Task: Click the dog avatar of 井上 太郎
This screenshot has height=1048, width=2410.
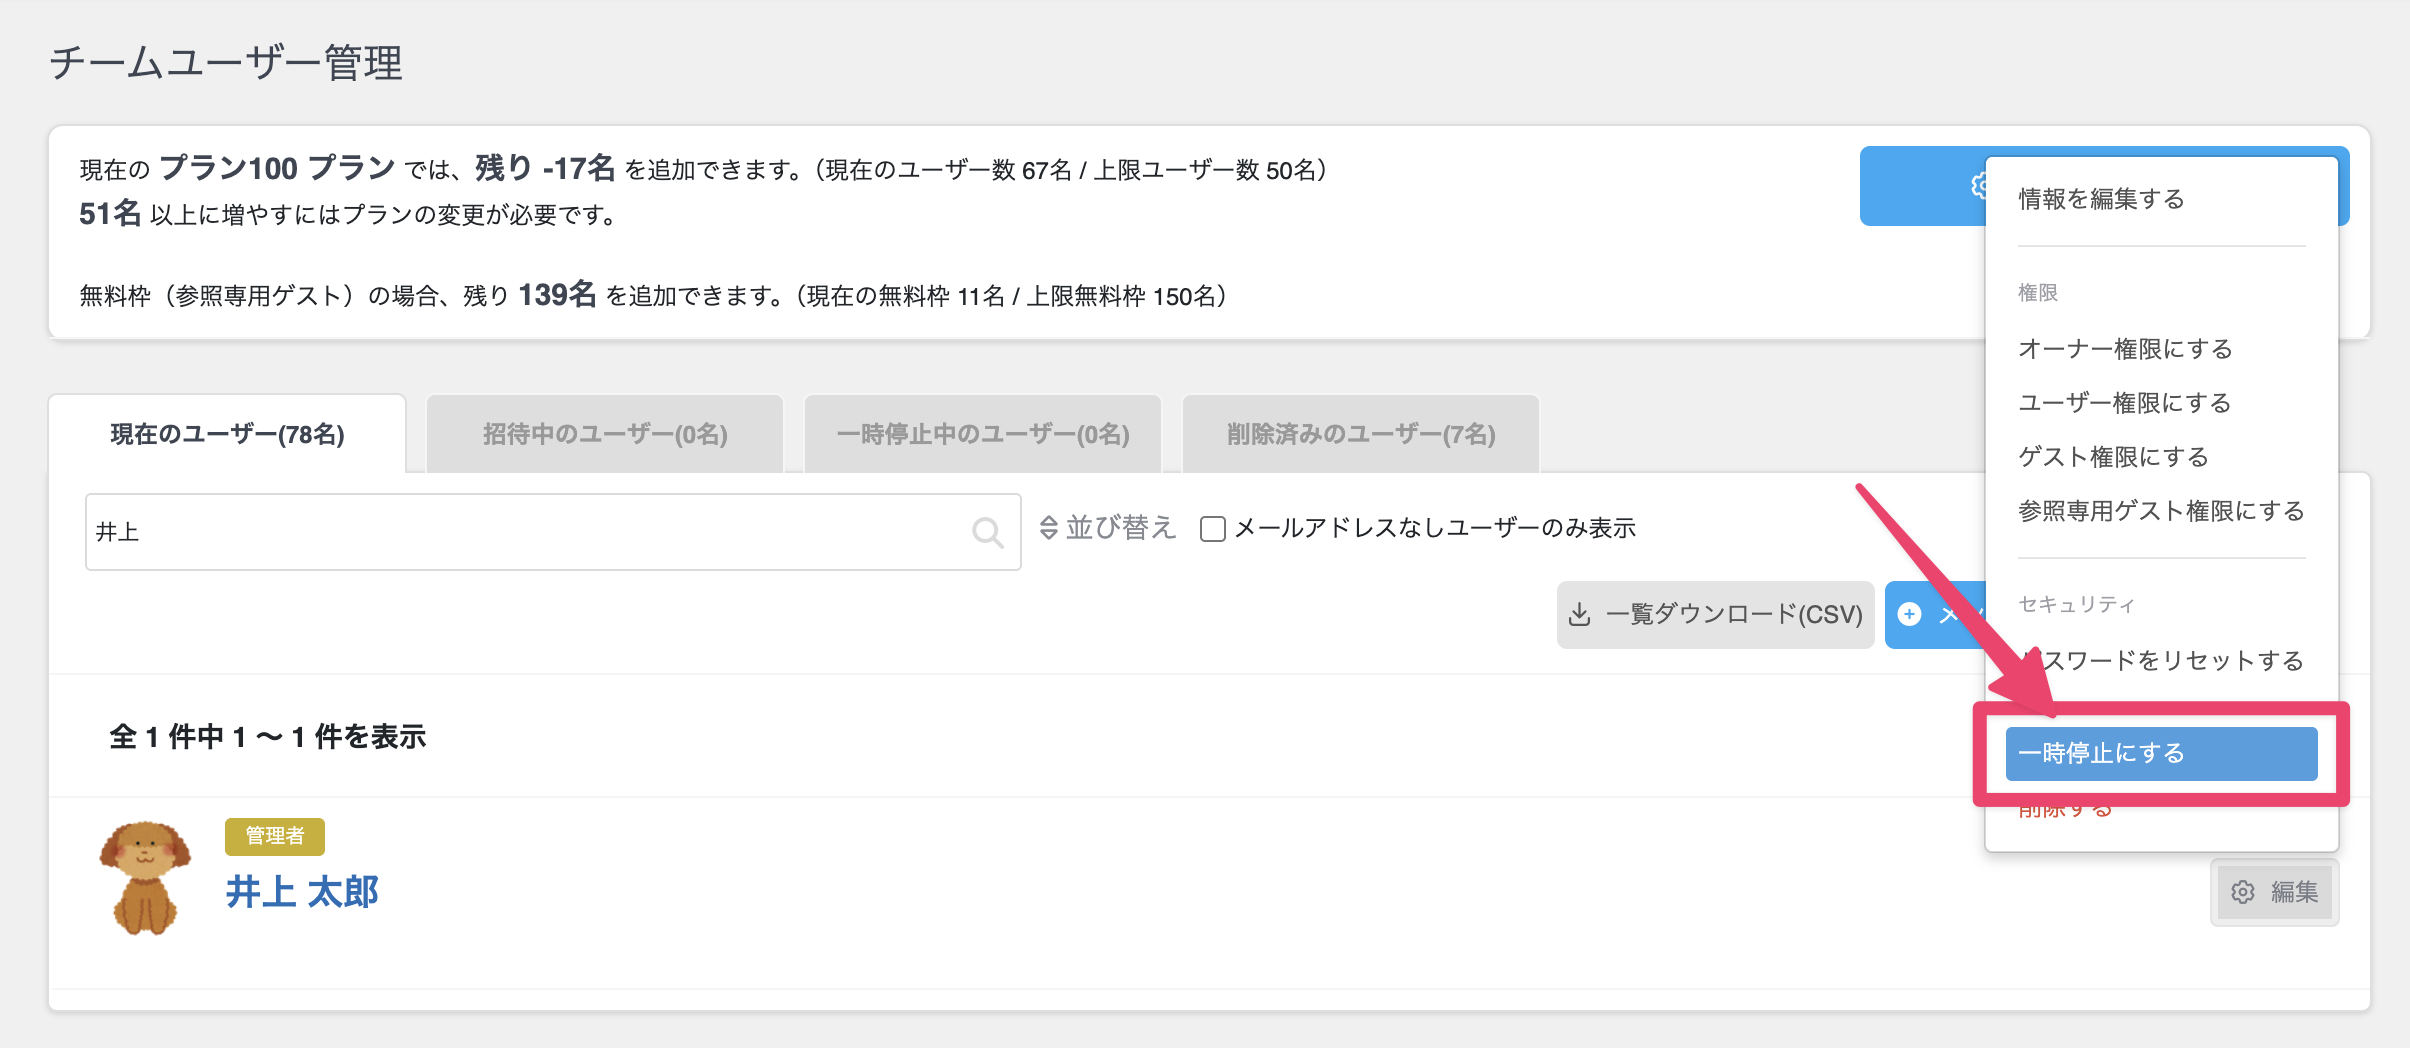Action: (x=145, y=878)
